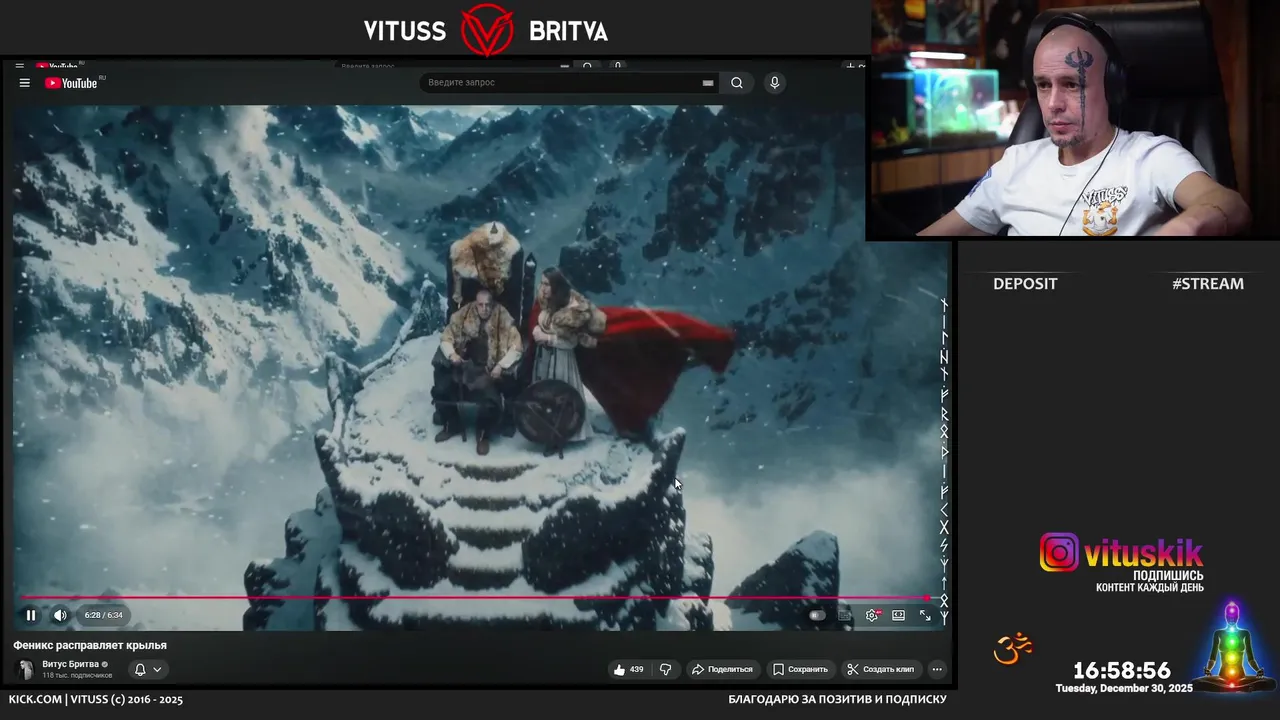Viewport: 1280px width, 720px height.
Task: Start voice search with microphone
Action: tap(774, 83)
